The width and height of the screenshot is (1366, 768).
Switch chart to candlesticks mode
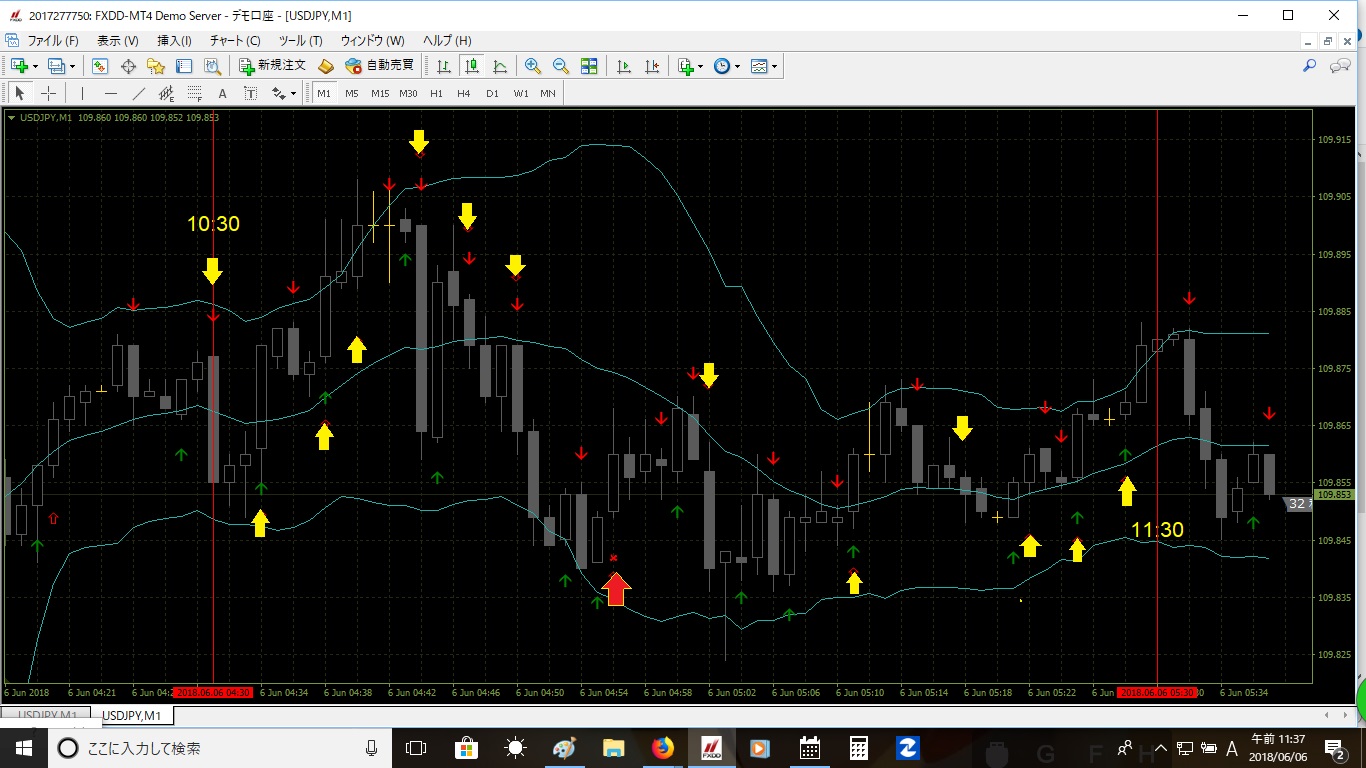pos(472,66)
